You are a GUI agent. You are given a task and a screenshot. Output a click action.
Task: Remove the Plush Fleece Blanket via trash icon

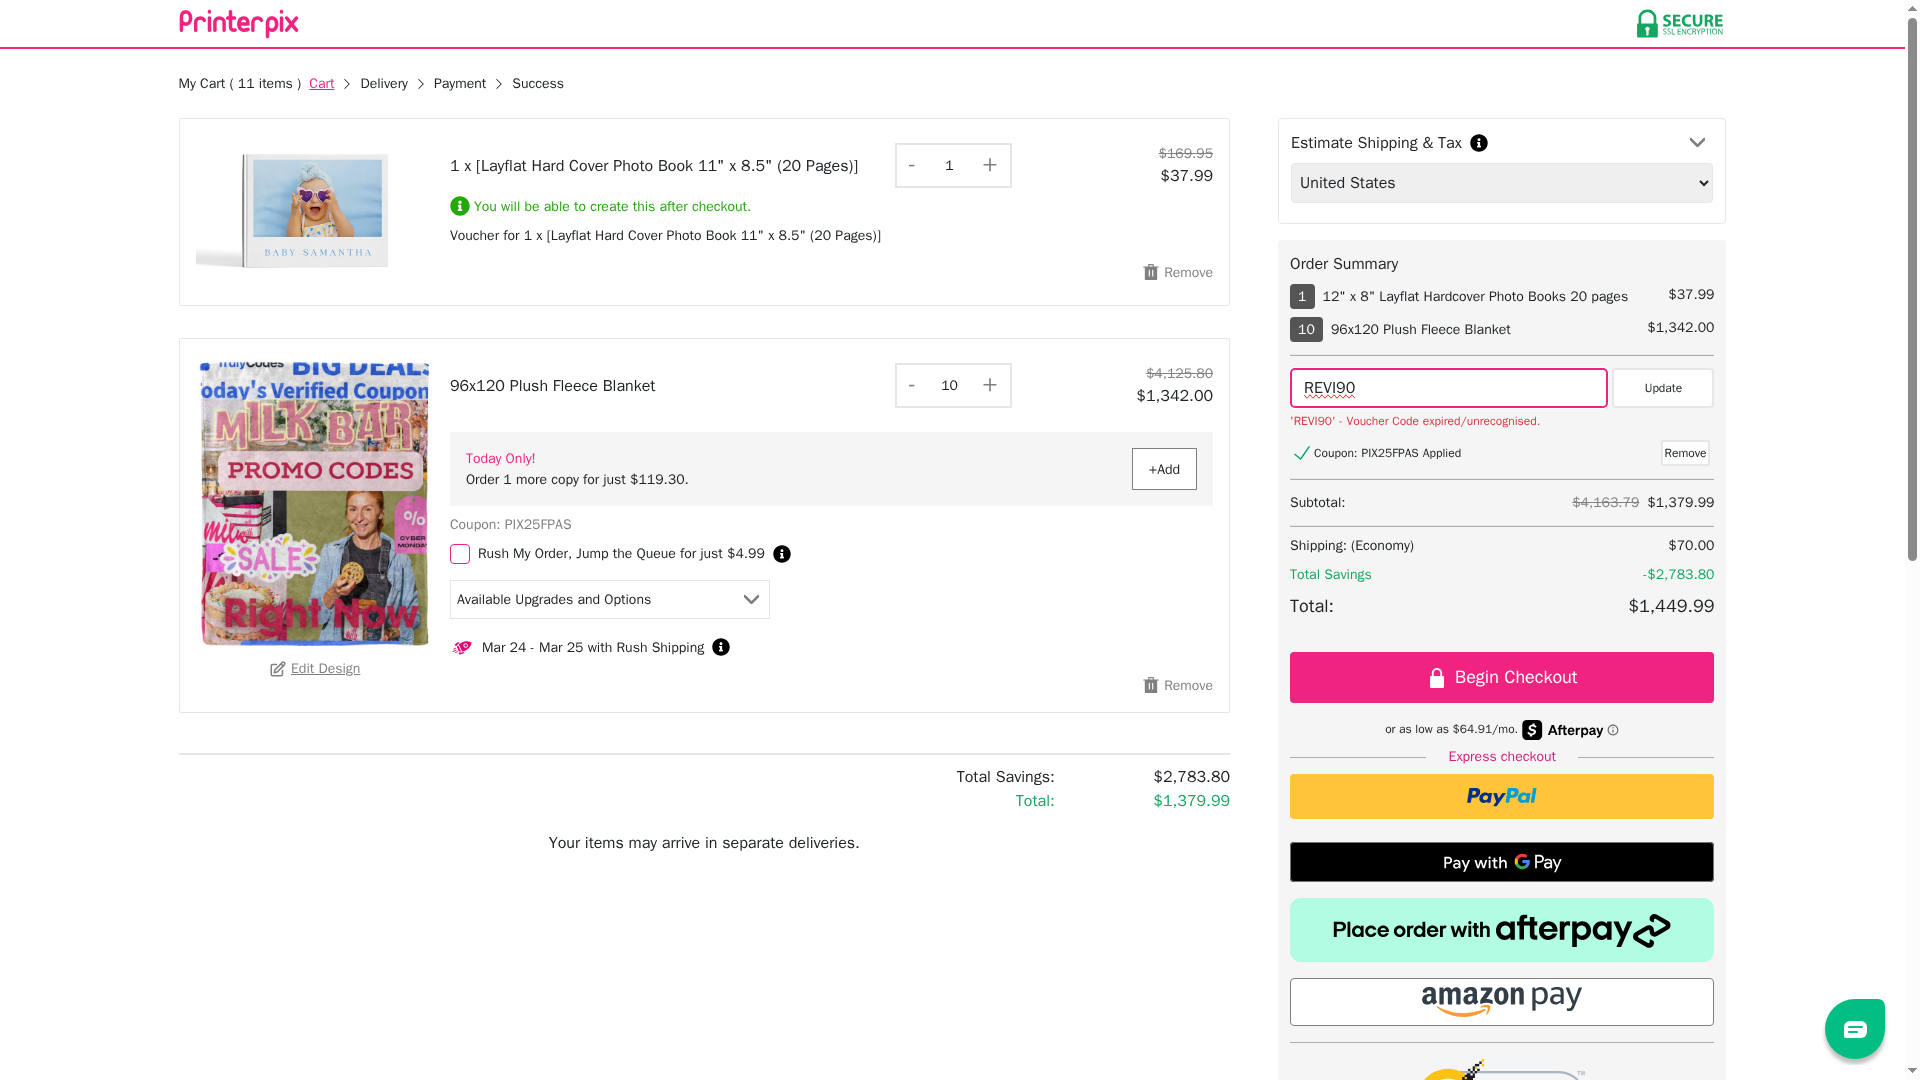[x=1152, y=685]
